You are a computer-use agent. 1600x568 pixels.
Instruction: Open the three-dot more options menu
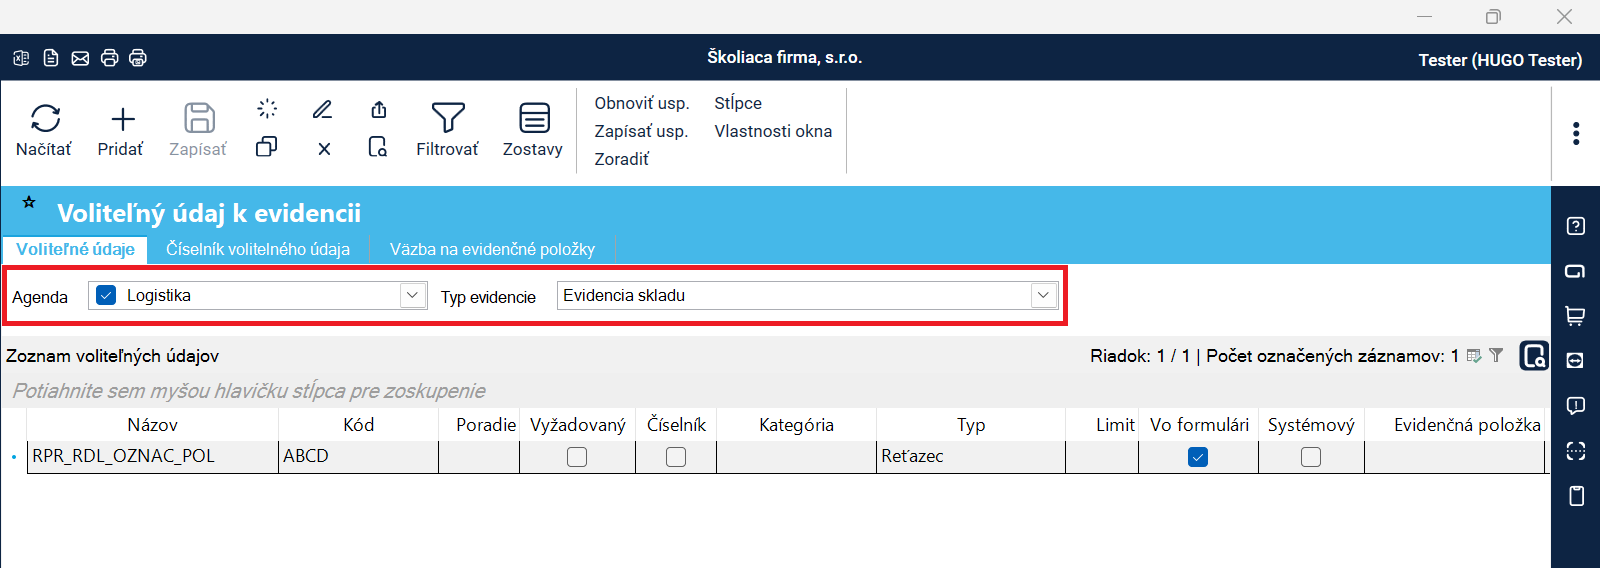pyautogui.click(x=1575, y=133)
